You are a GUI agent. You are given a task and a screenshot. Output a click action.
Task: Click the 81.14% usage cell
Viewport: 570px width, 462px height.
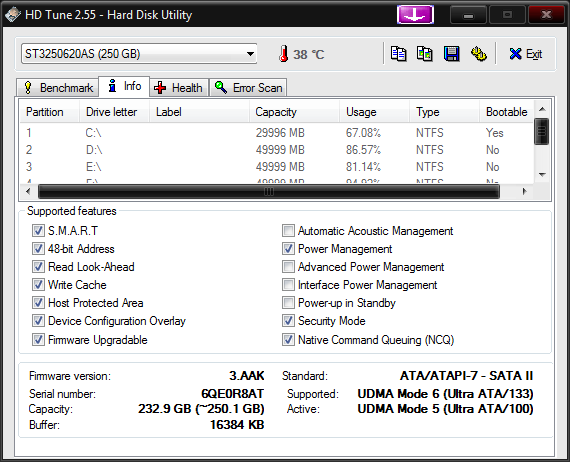[363, 167]
